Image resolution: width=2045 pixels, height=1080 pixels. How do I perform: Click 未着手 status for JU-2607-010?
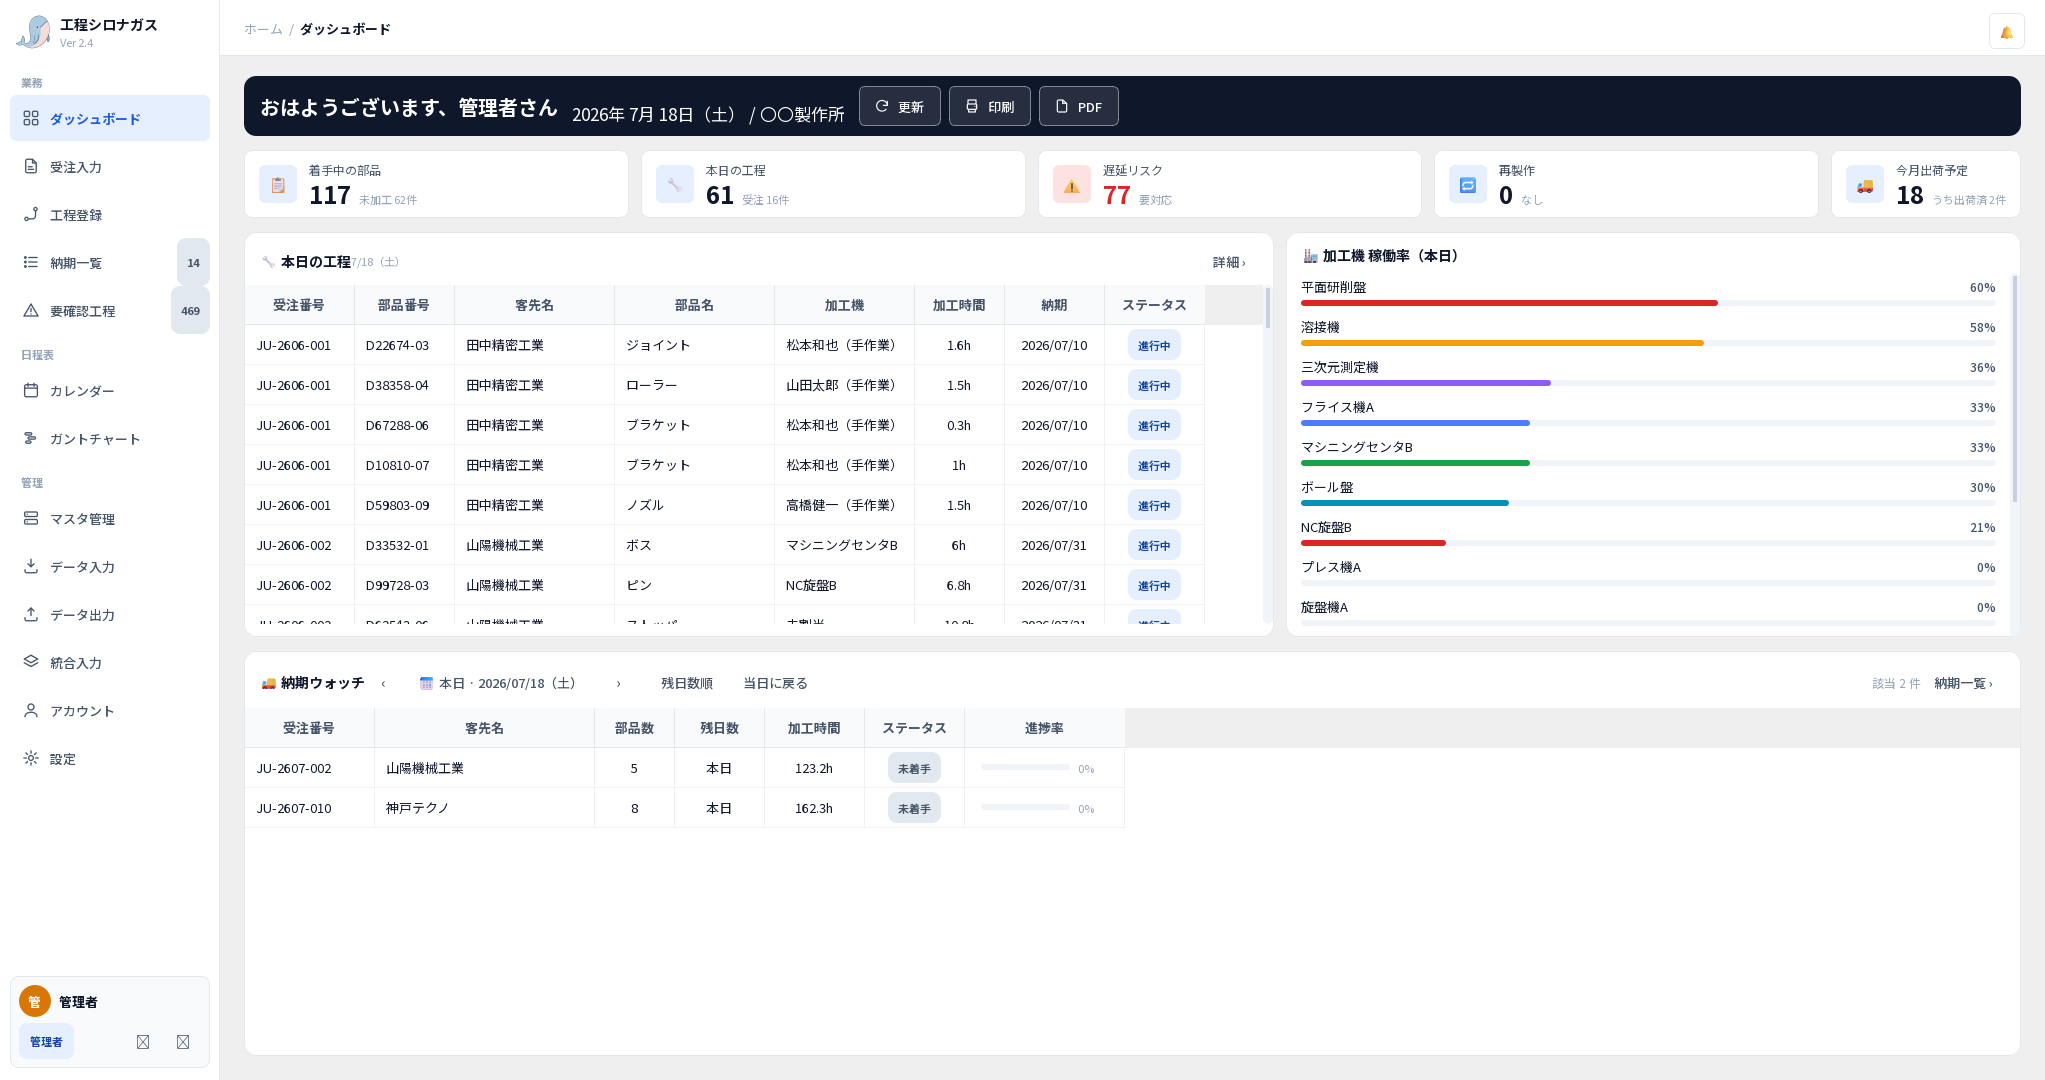[x=914, y=808]
